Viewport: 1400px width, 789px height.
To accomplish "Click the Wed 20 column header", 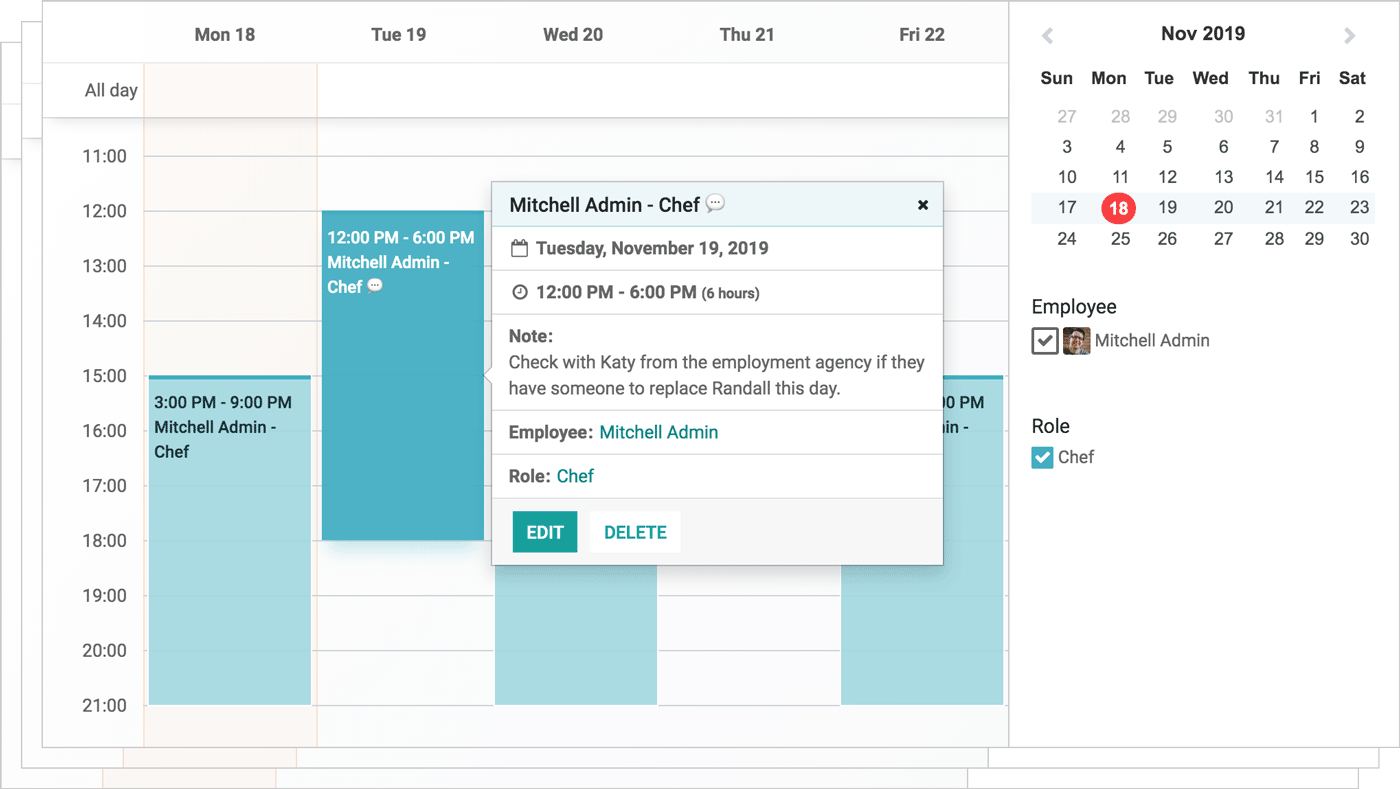I will click(572, 33).
